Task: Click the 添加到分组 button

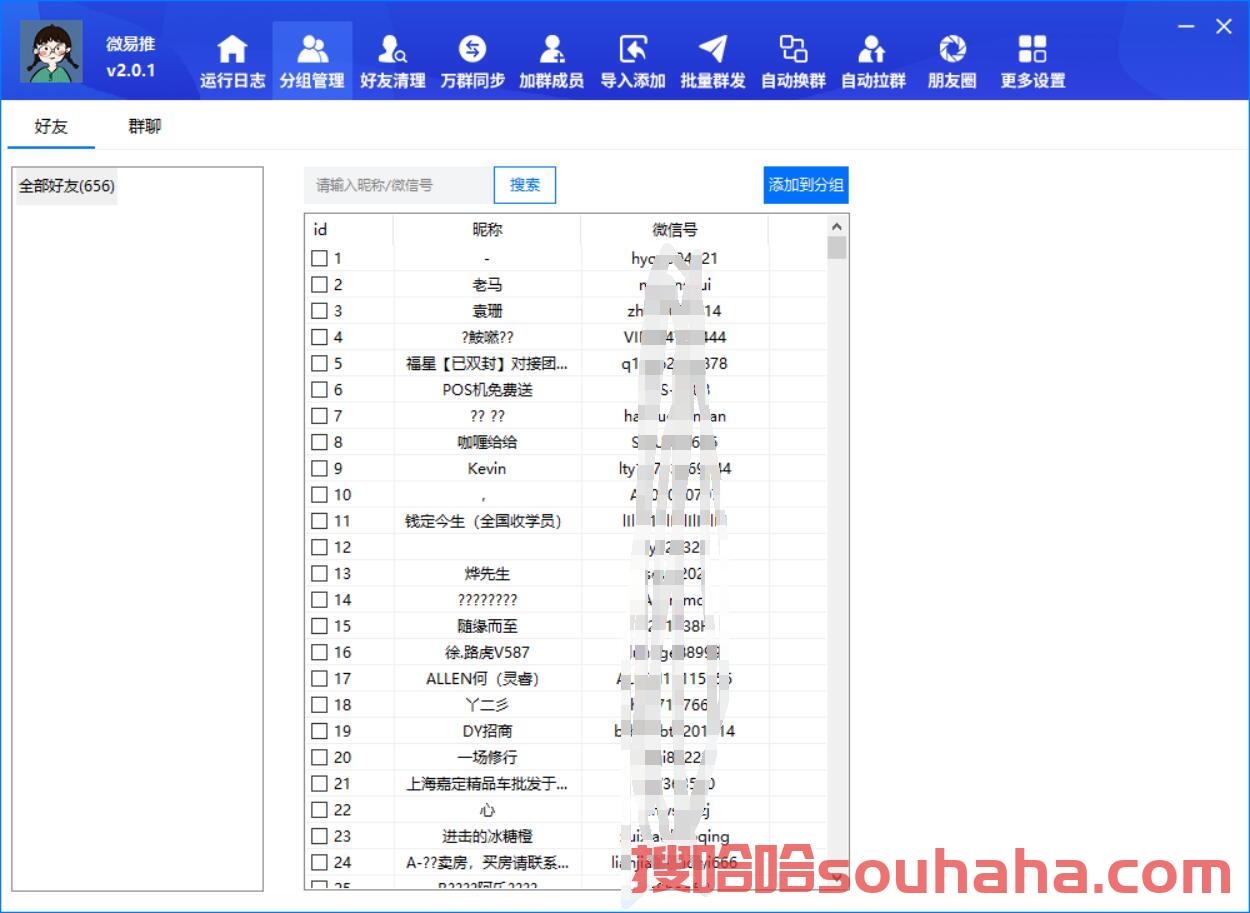Action: [x=805, y=185]
